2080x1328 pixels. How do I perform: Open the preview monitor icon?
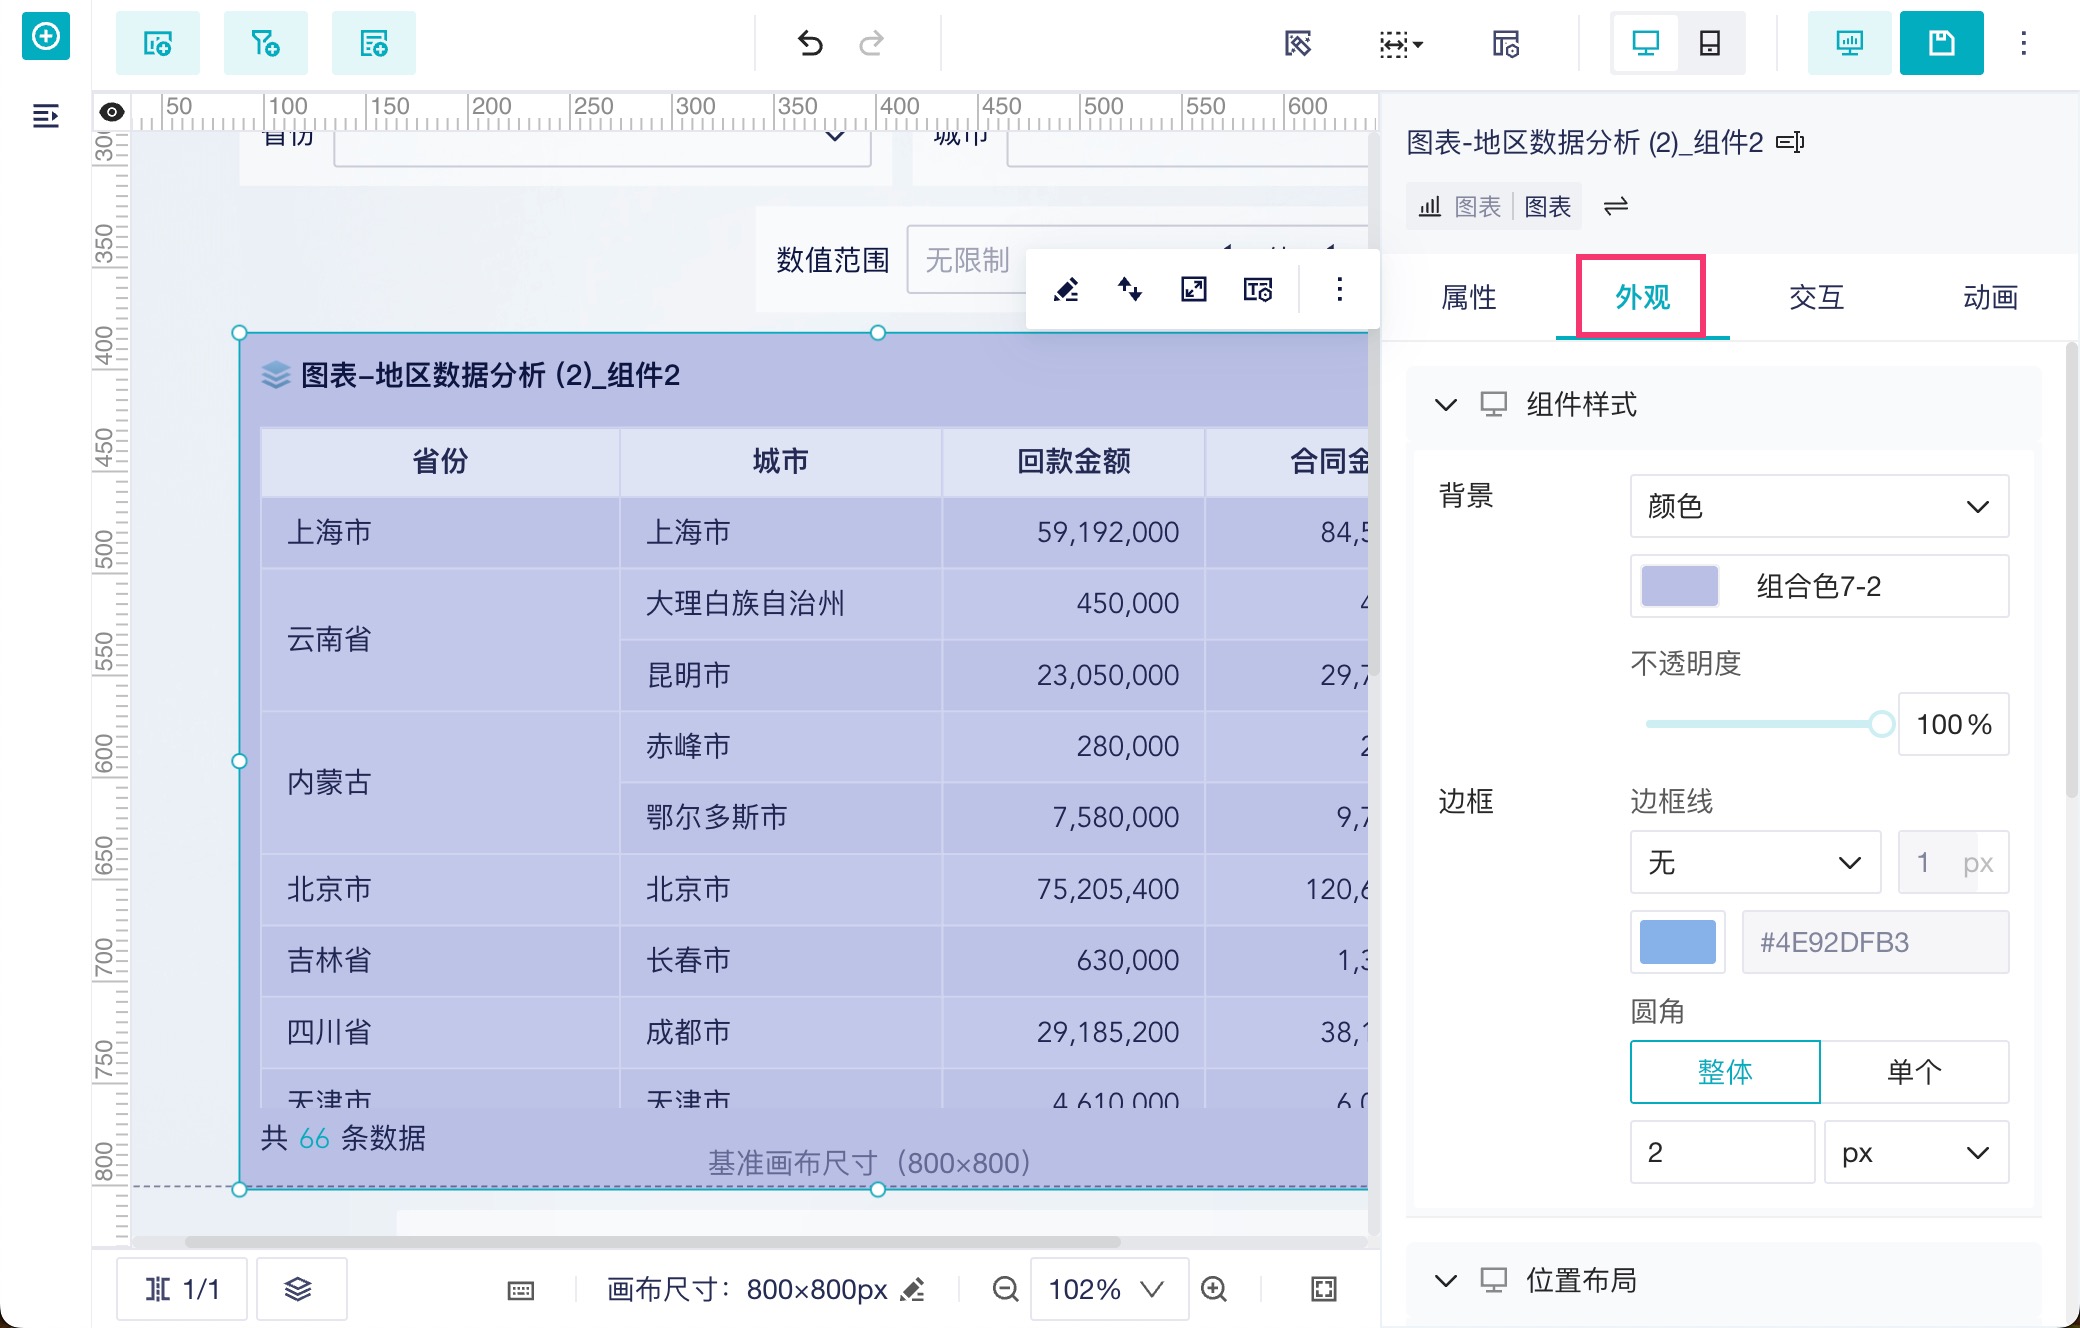click(x=1849, y=43)
